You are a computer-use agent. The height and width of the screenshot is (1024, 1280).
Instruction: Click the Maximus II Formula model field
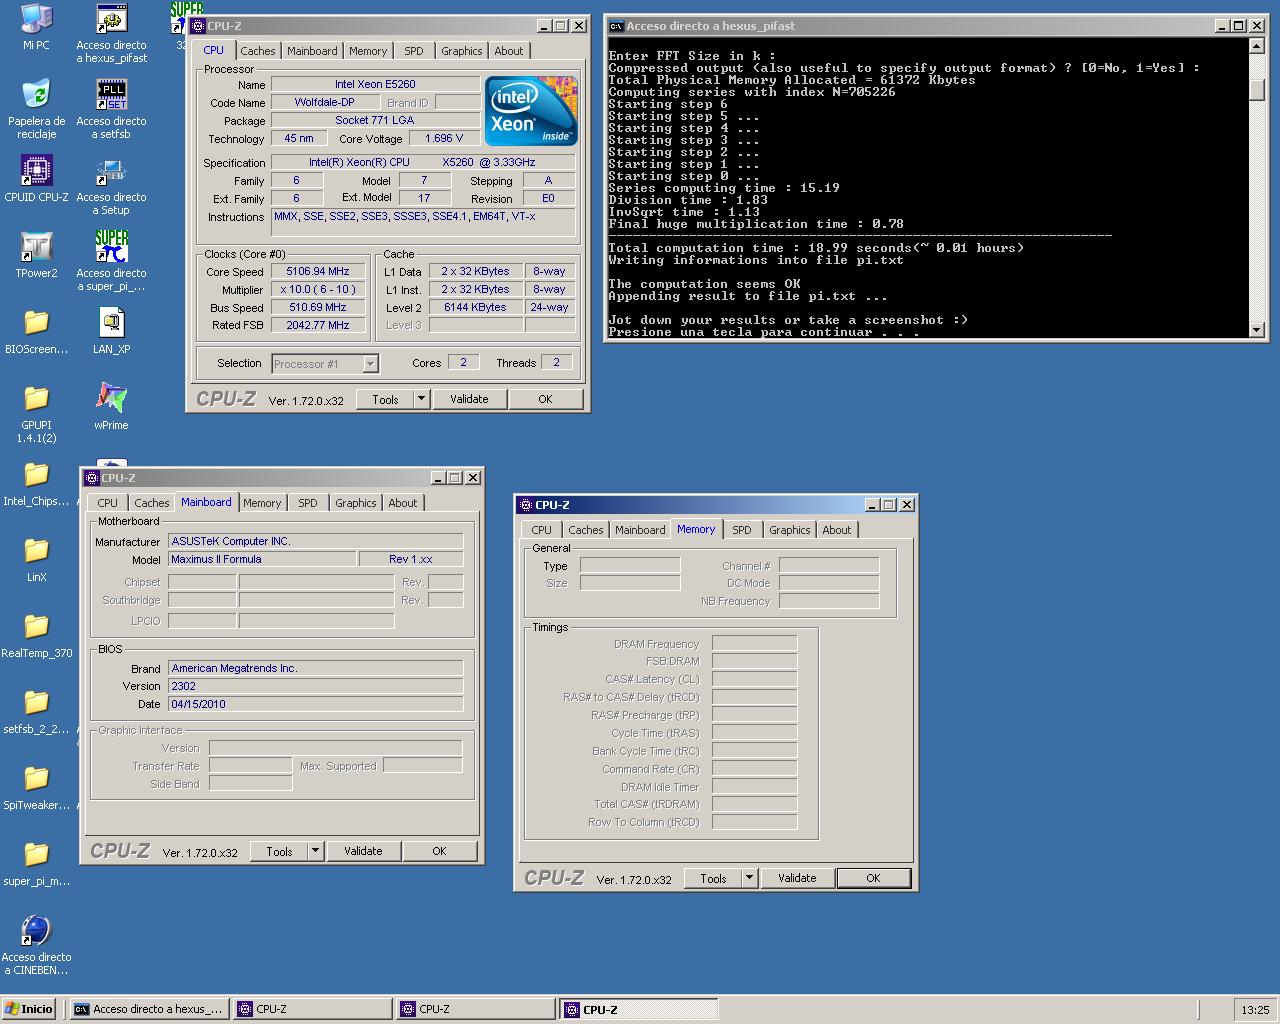coord(262,559)
